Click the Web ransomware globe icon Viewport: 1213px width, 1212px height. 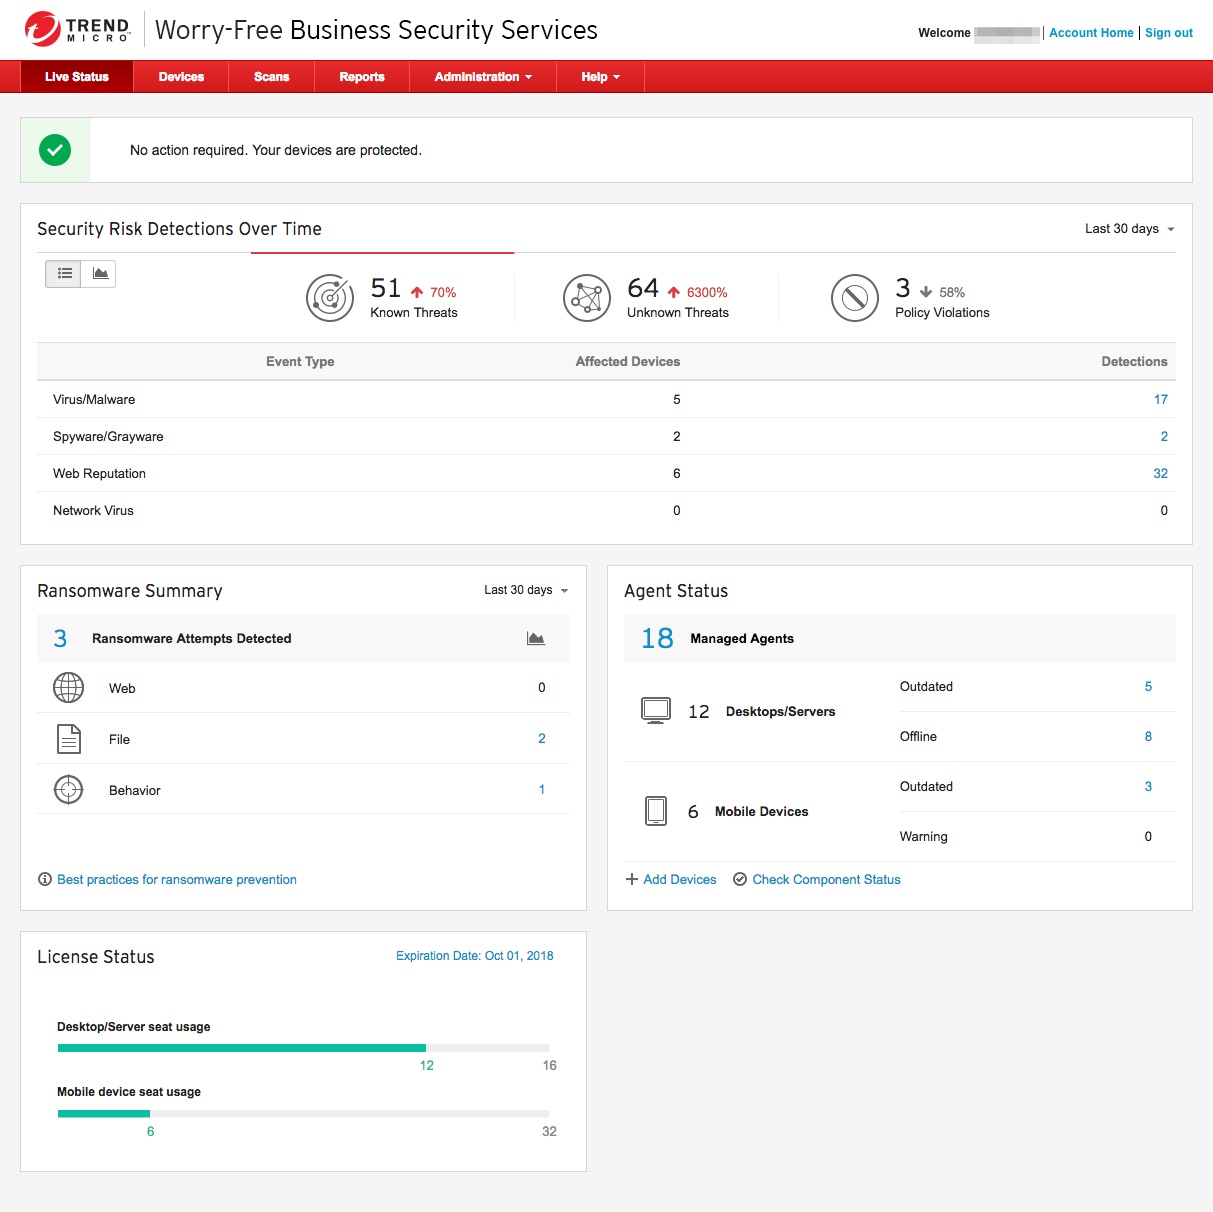68,688
